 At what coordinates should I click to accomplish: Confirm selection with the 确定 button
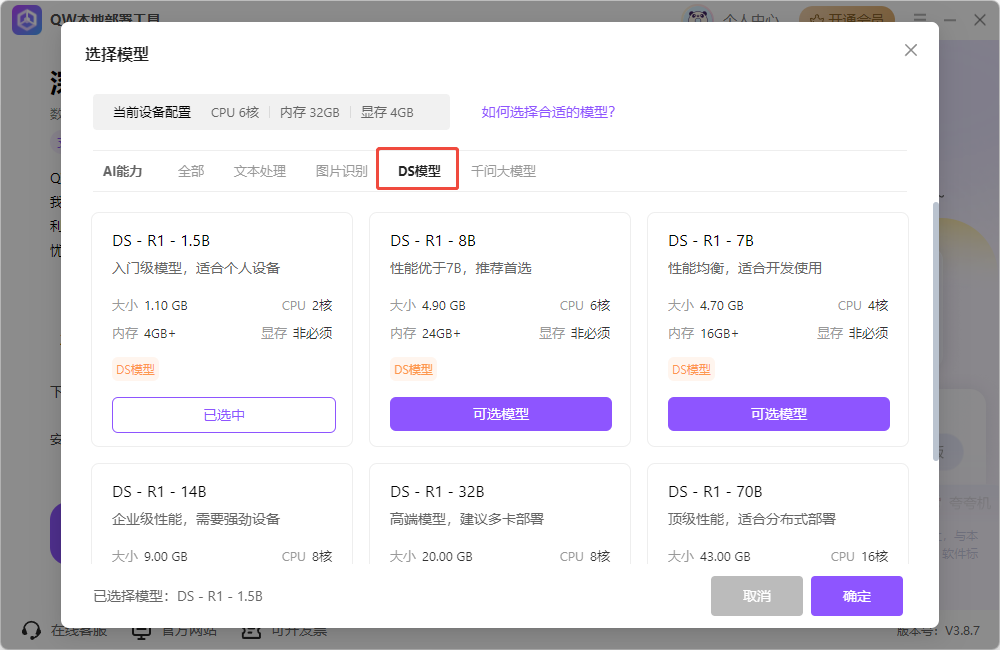click(x=857, y=596)
